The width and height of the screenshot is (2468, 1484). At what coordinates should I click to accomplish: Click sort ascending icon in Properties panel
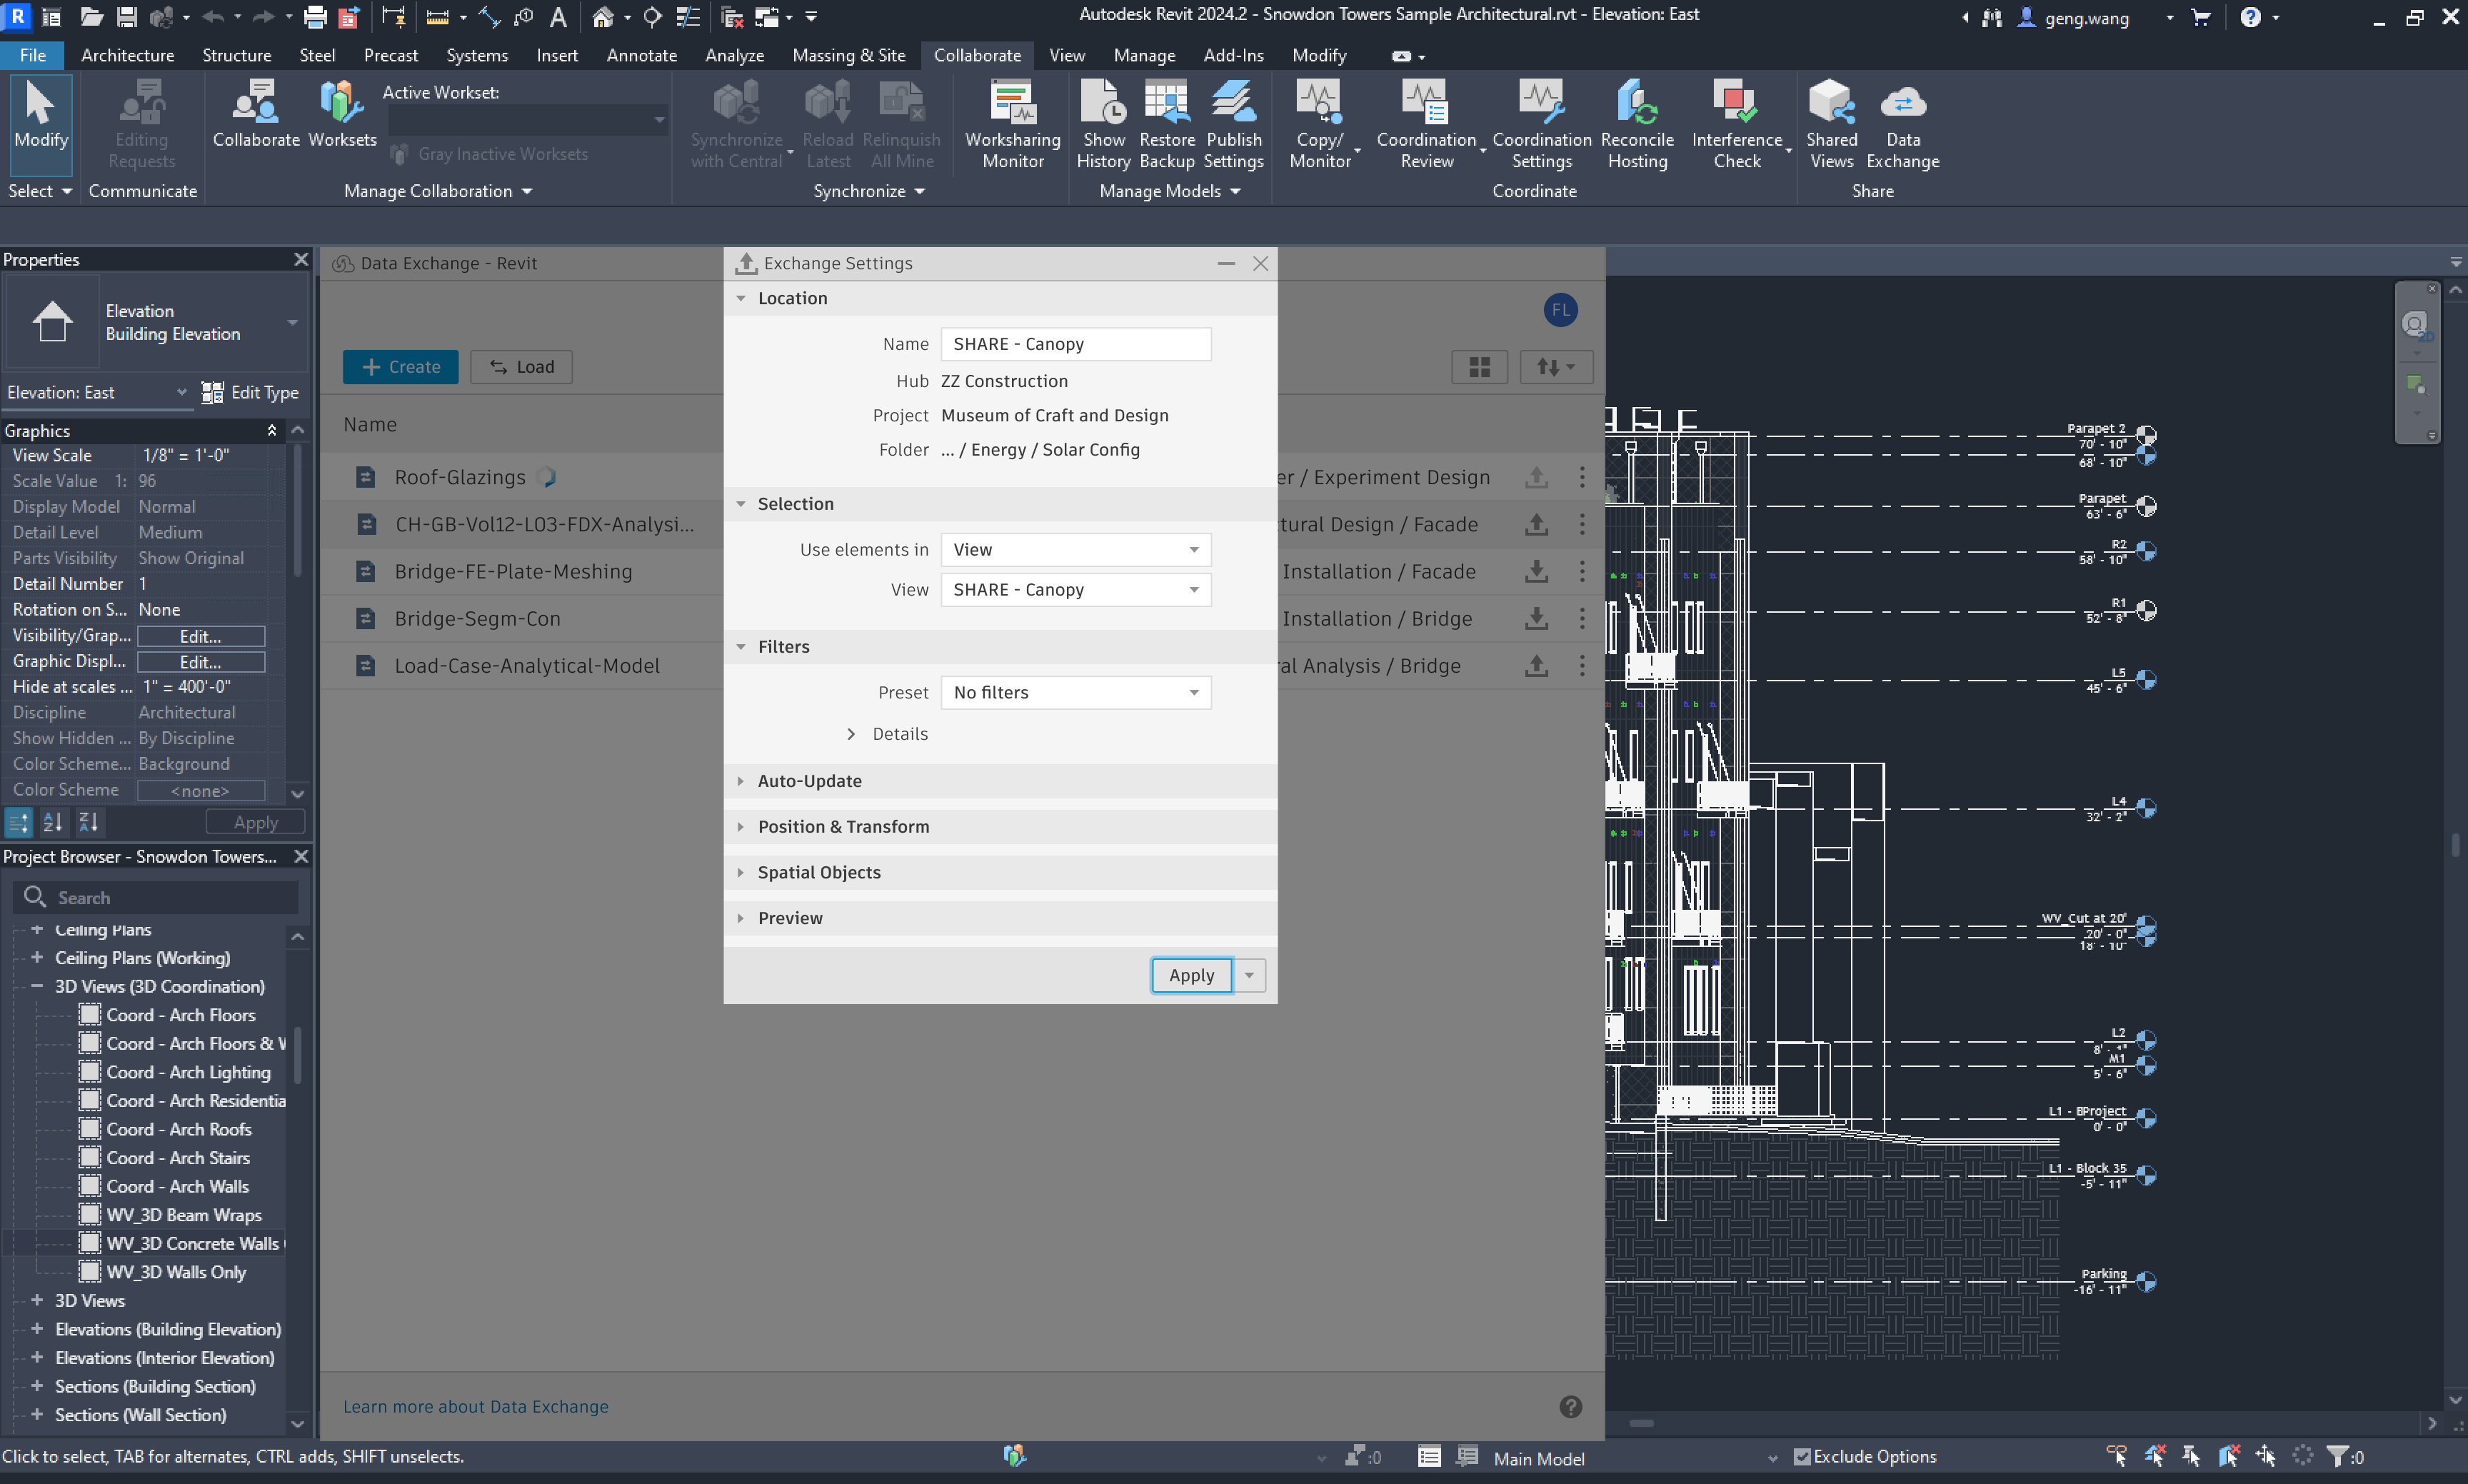click(53, 822)
